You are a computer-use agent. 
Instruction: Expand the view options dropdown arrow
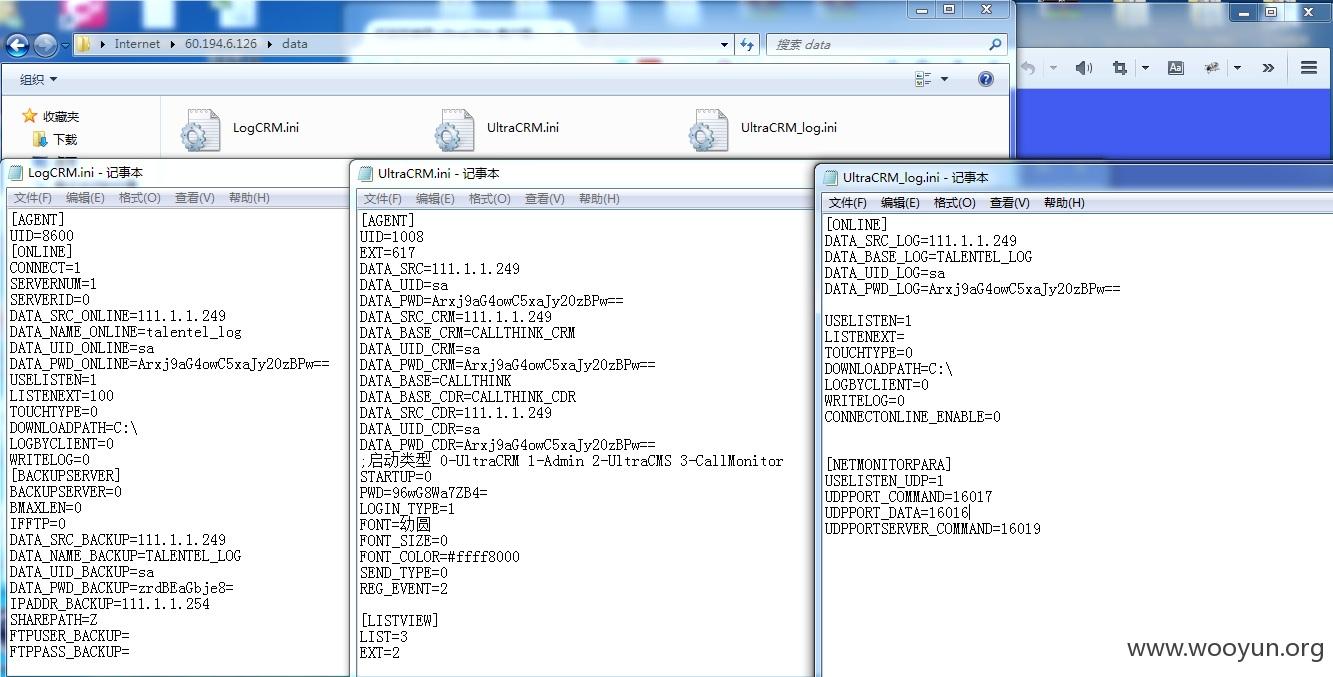(x=944, y=79)
